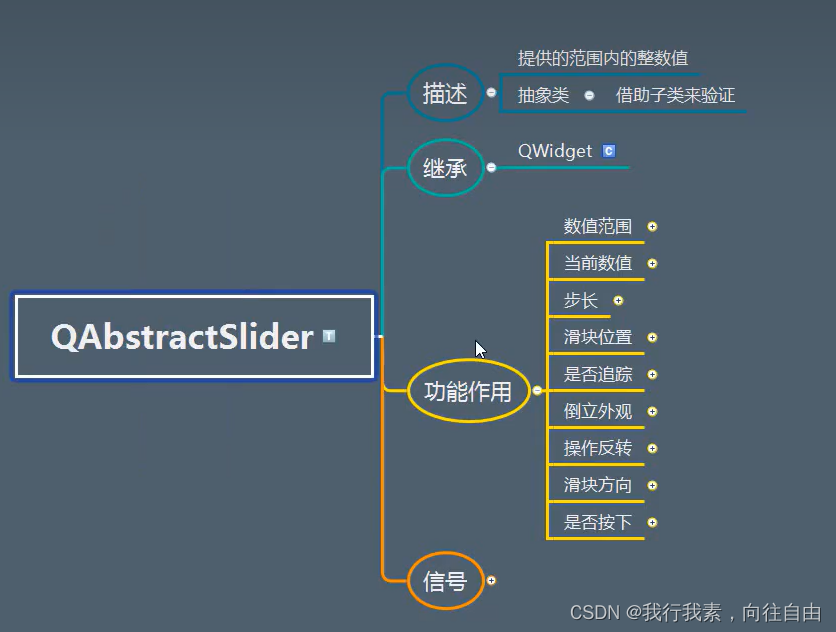Select the QAbstractSlider root node
The width and height of the screenshot is (836, 632).
coord(180,337)
